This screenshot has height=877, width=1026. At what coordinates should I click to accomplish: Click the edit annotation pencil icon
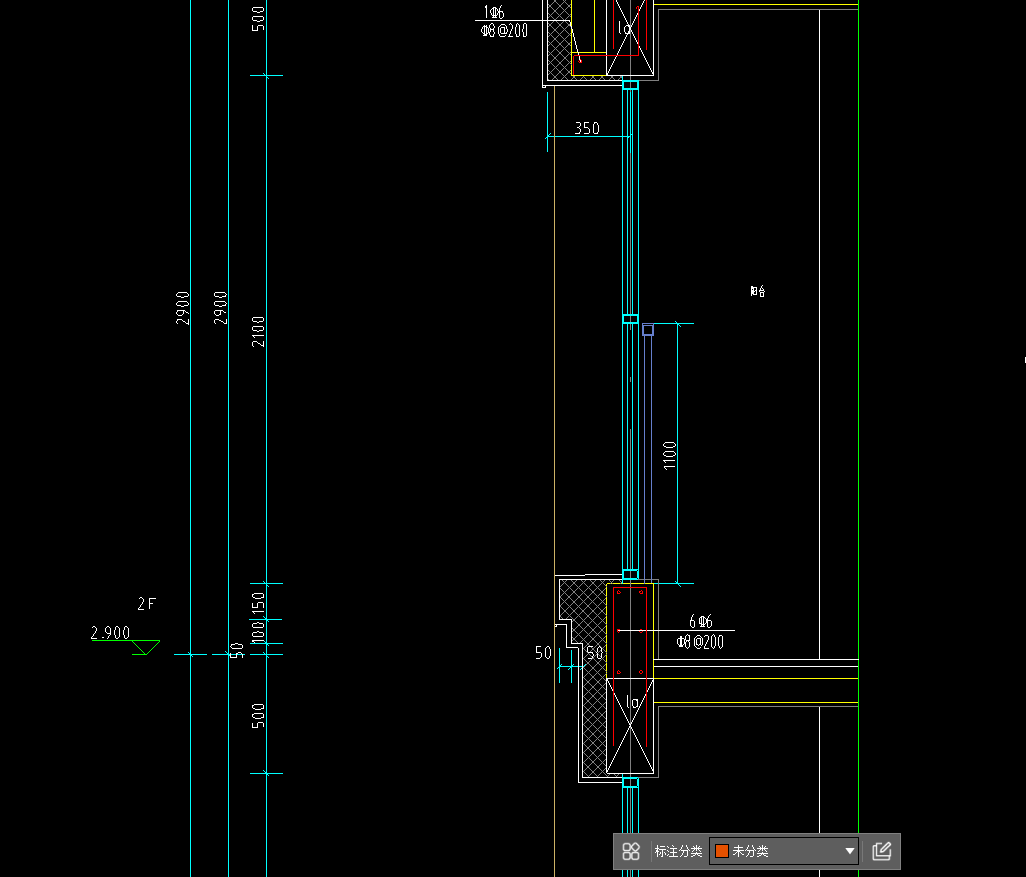tap(881, 851)
